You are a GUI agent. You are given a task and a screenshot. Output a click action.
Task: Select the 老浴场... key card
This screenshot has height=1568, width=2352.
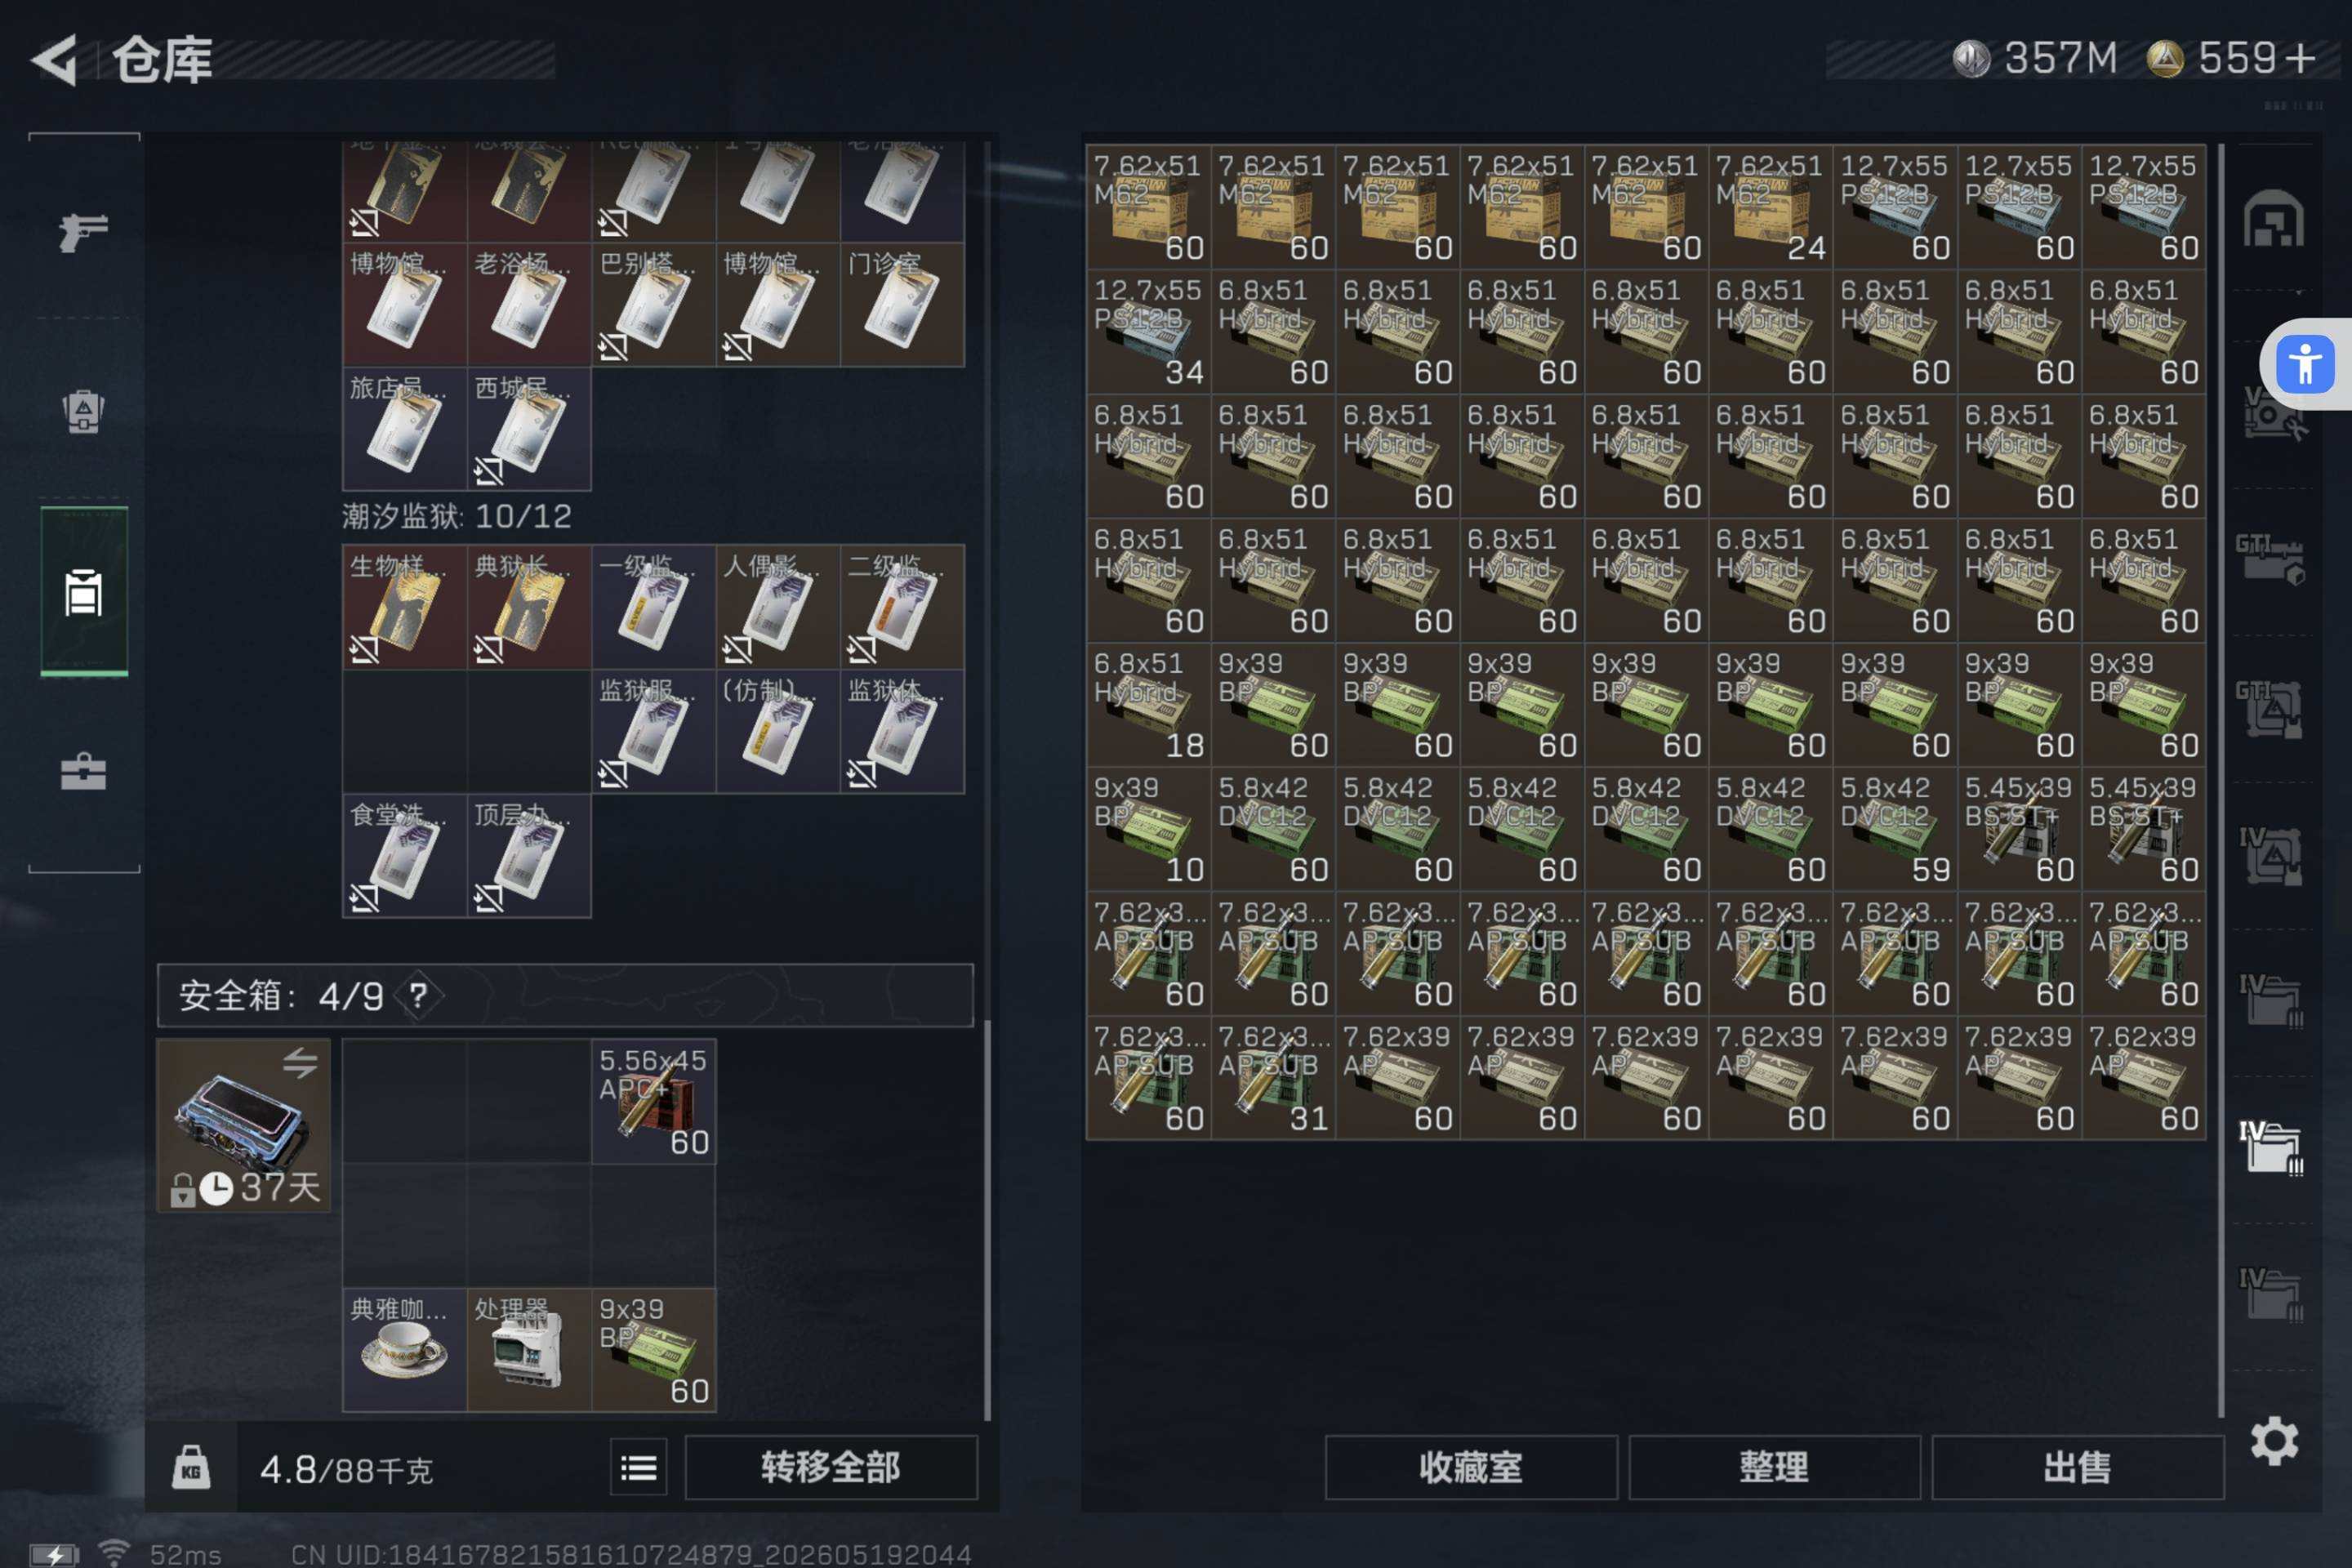(529, 304)
